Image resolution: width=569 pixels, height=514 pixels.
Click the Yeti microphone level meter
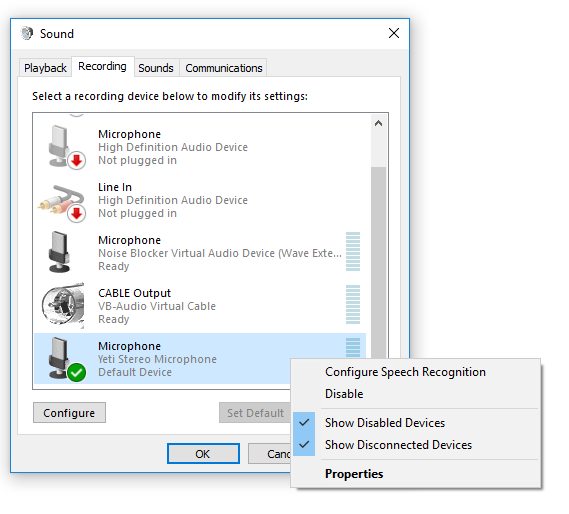click(x=353, y=348)
